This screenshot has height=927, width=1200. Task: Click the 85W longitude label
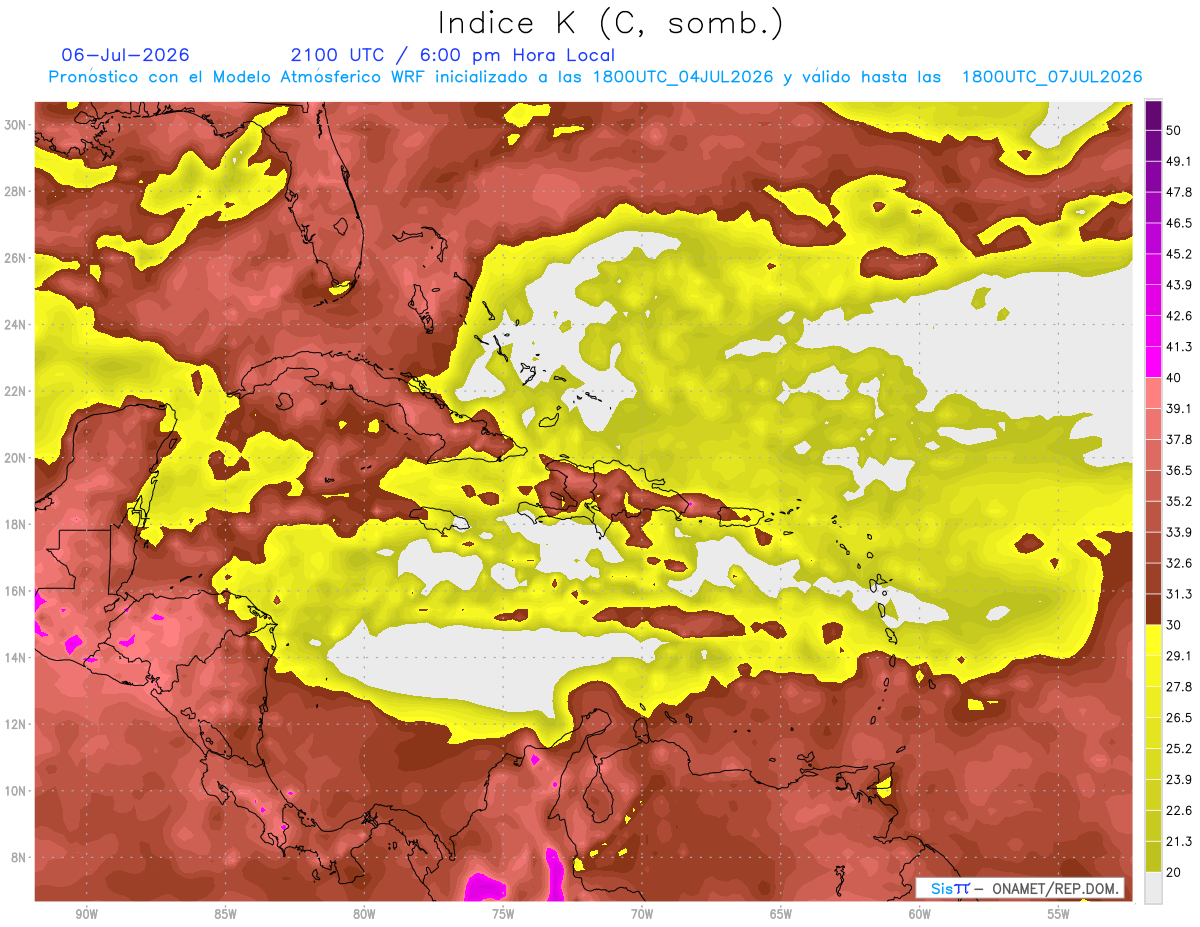(225, 914)
